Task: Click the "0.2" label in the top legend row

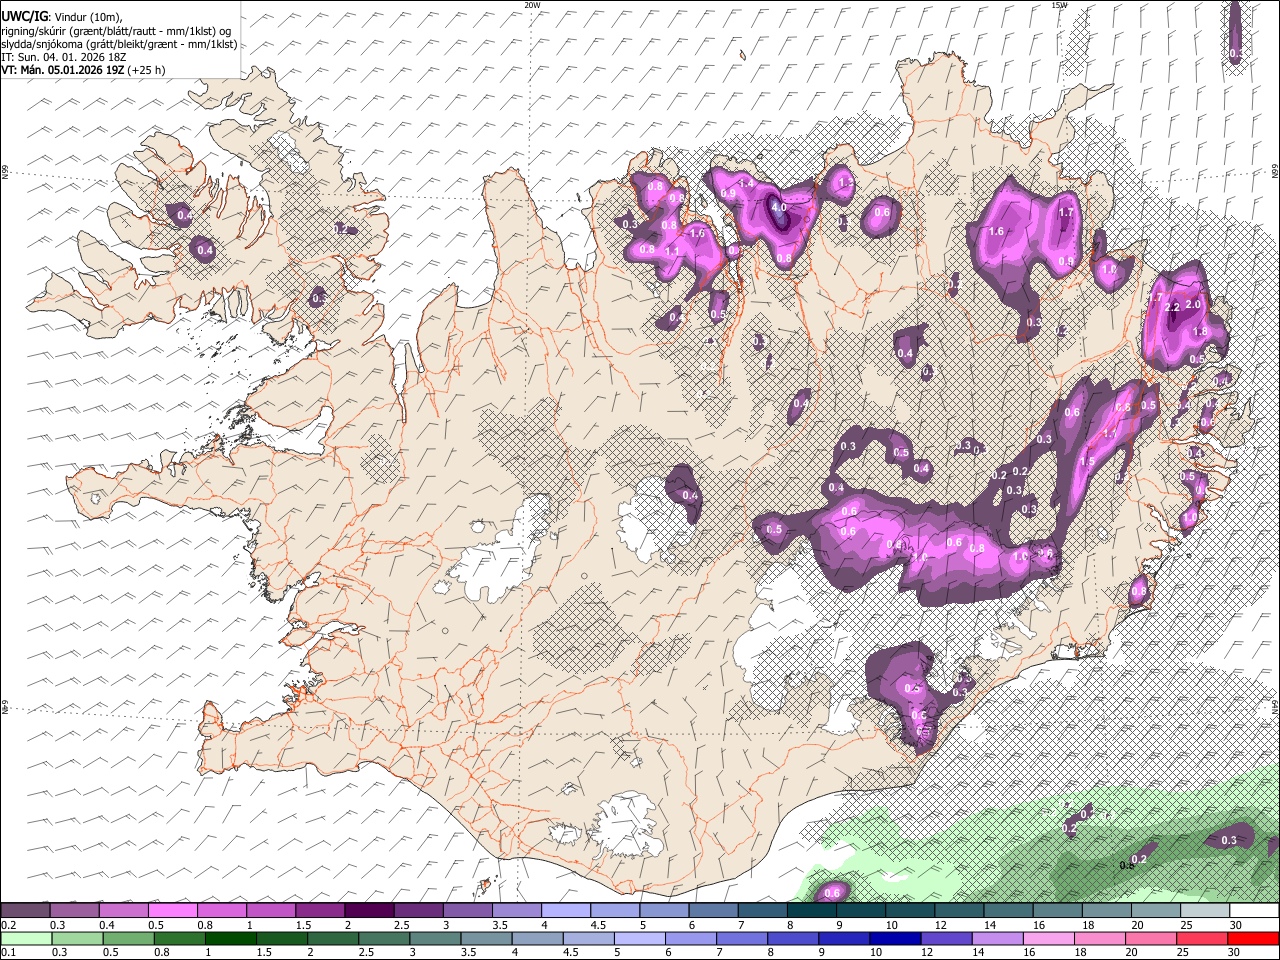Action: click(x=9, y=925)
